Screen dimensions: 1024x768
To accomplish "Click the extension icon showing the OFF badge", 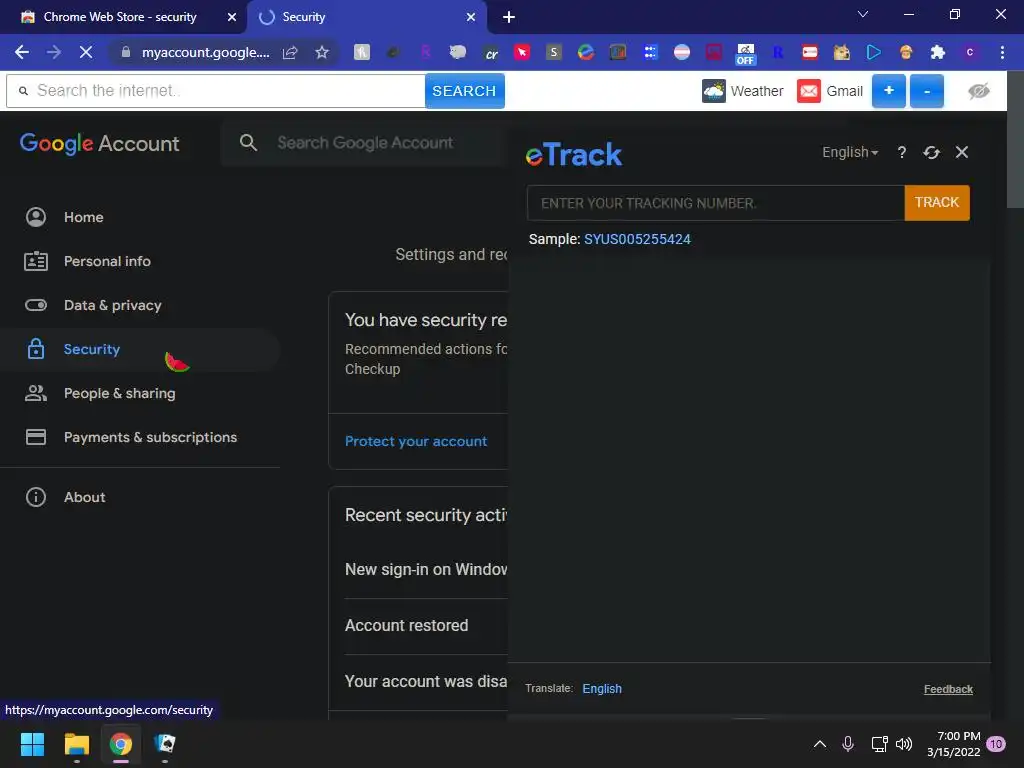I will click(x=745, y=54).
